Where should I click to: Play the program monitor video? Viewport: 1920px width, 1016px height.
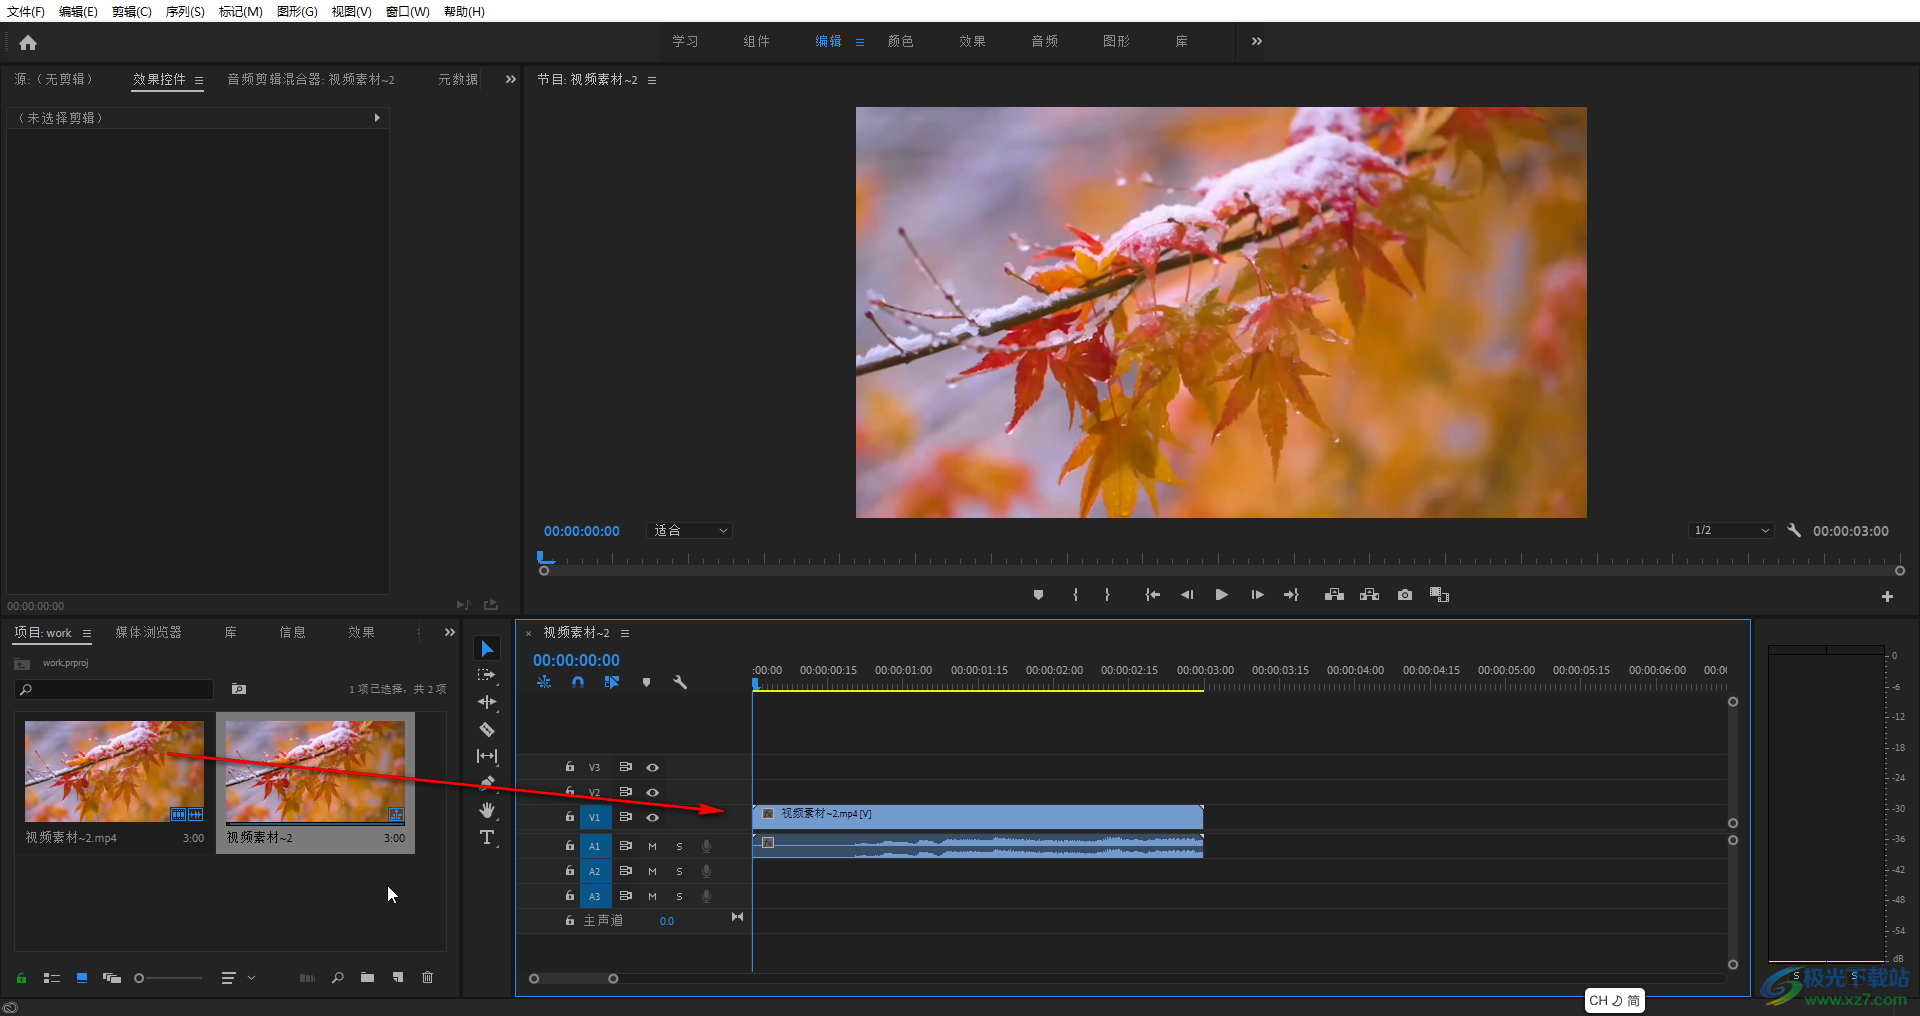pos(1221,595)
